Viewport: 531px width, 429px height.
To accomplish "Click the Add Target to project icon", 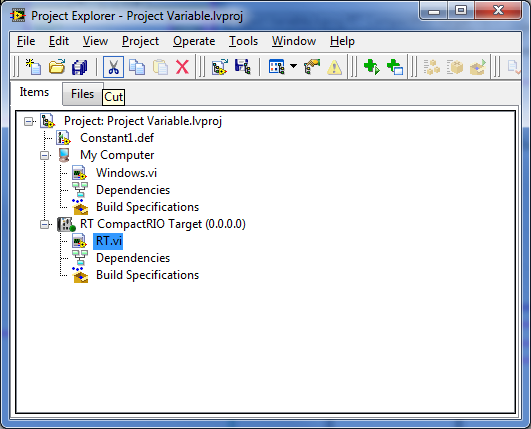I will (x=219, y=67).
